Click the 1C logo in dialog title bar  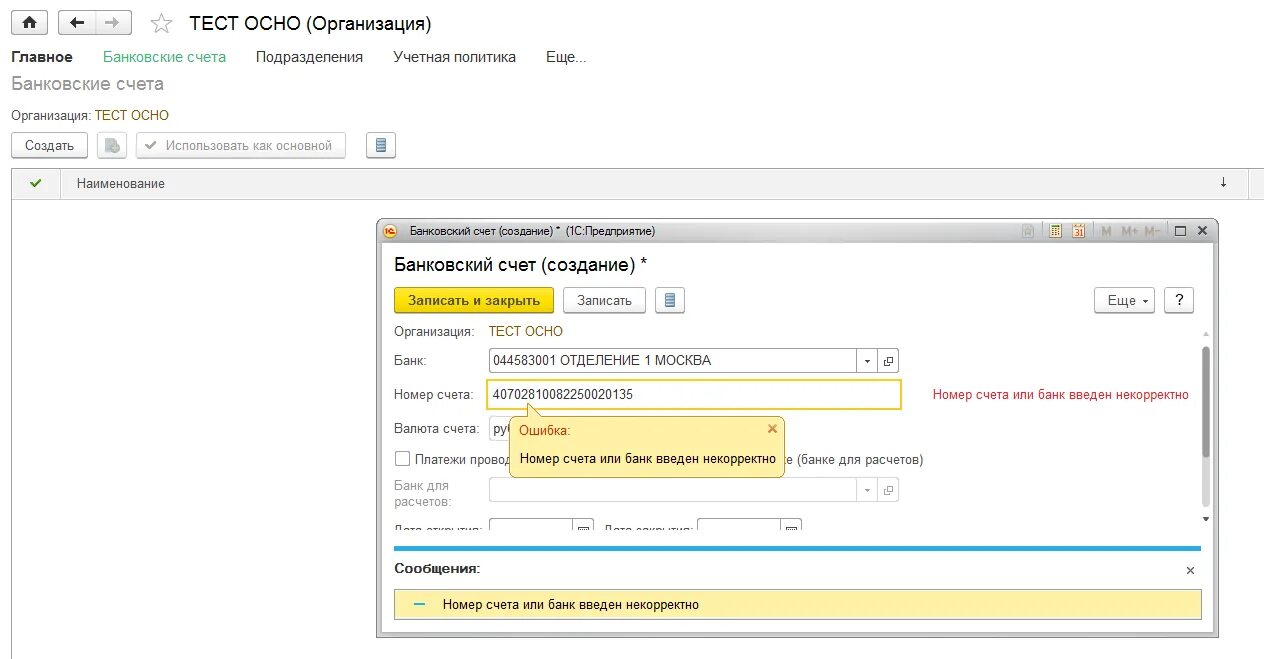coord(390,231)
